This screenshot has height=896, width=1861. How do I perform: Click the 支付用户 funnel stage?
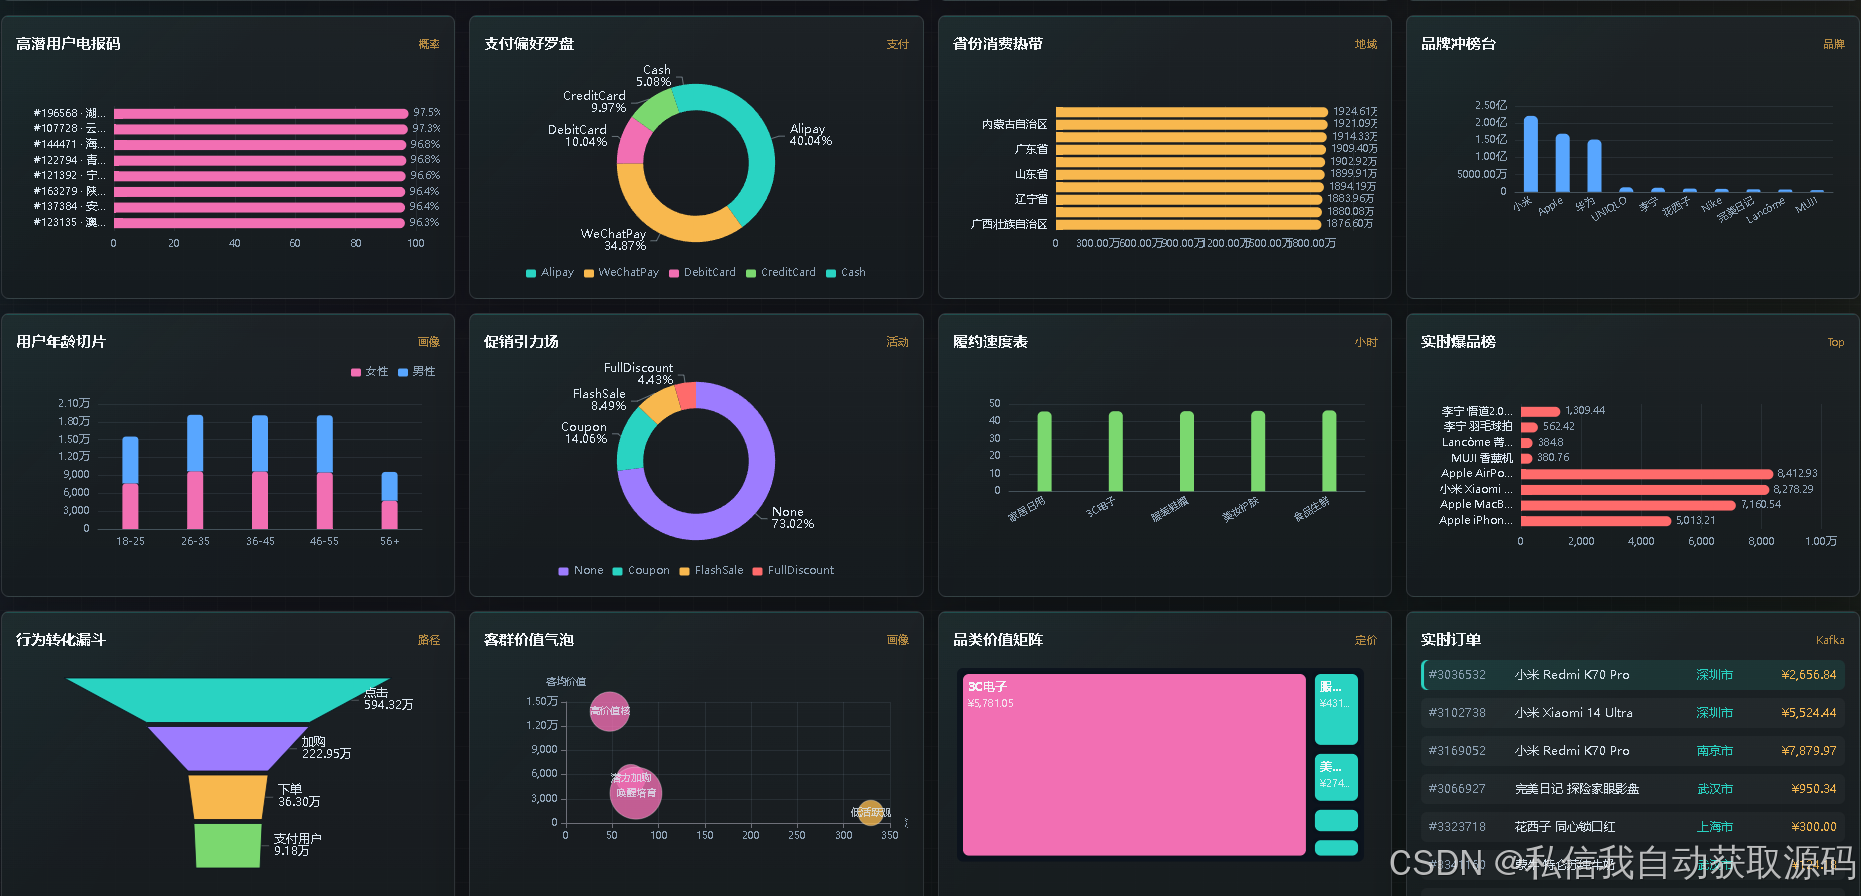(x=228, y=845)
